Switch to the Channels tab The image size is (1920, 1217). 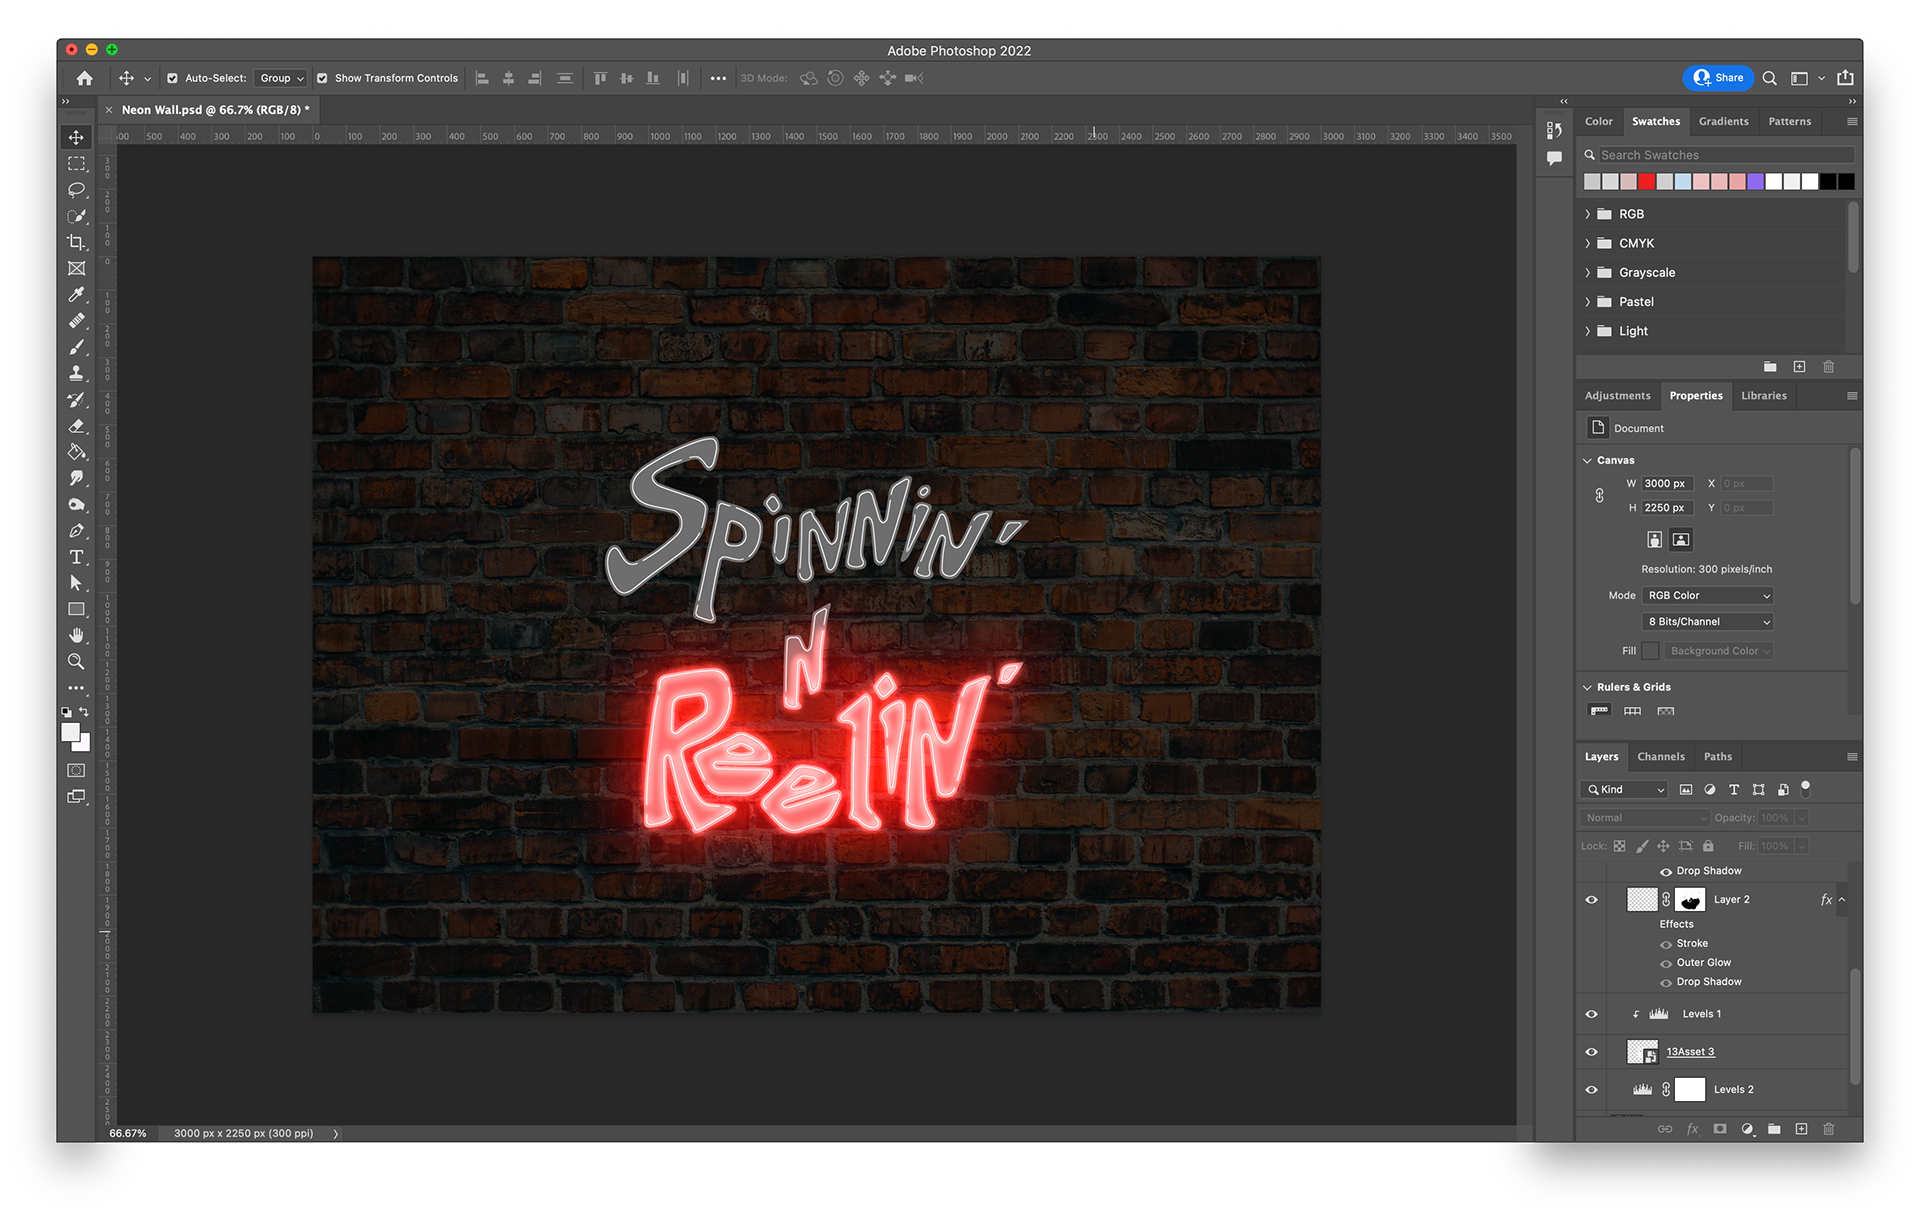[x=1661, y=757]
